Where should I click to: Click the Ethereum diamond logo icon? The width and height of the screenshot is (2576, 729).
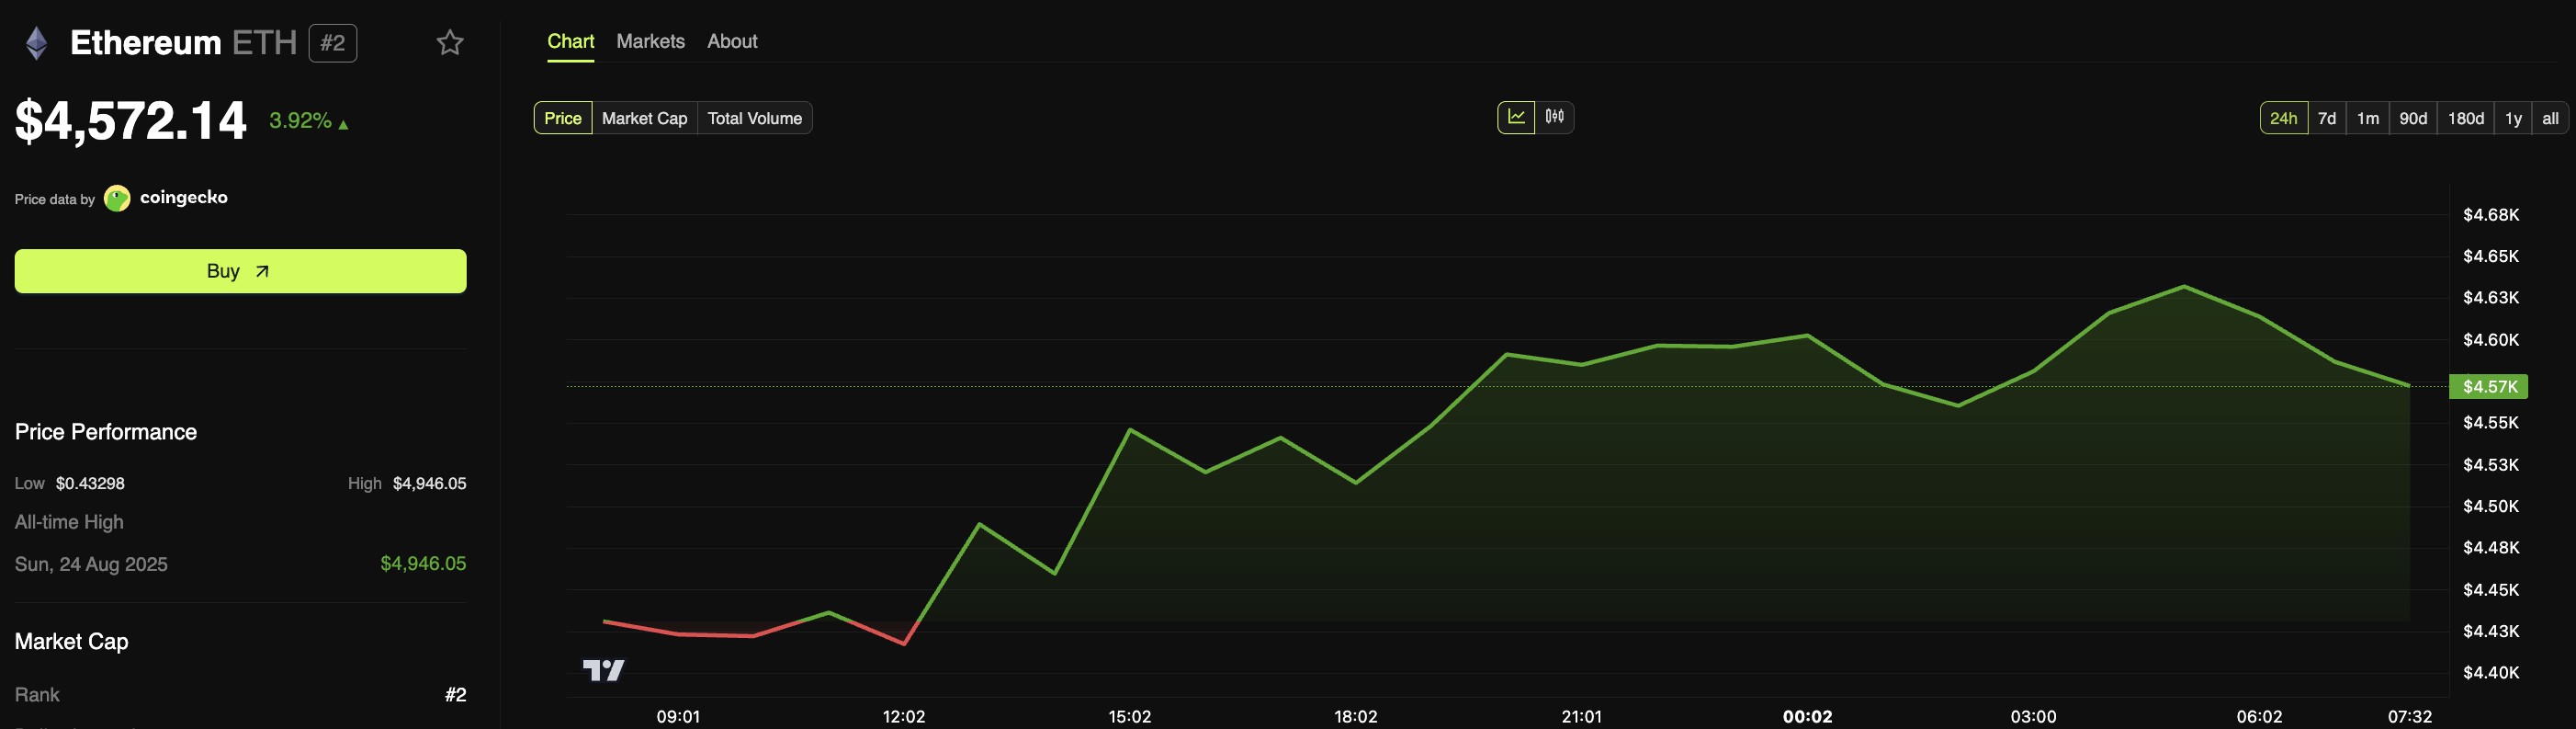37,43
